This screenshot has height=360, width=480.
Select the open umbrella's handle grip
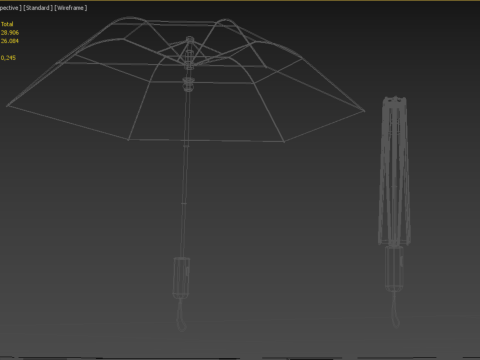(x=181, y=278)
